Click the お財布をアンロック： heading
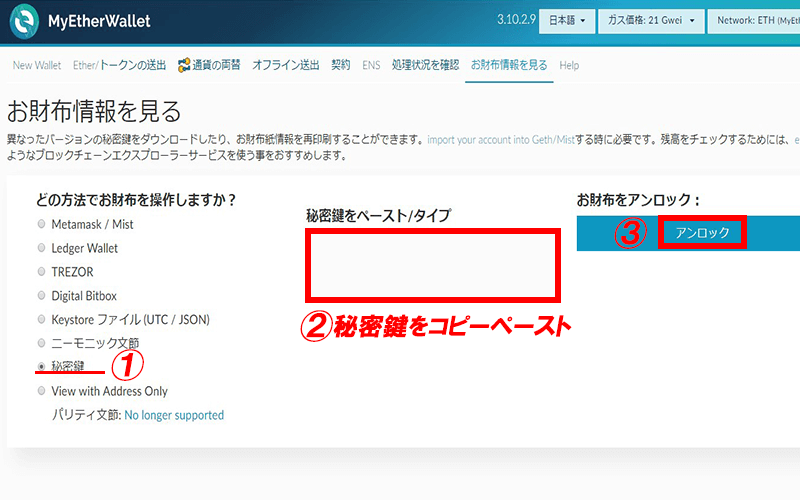800x500 pixels. pos(638,199)
